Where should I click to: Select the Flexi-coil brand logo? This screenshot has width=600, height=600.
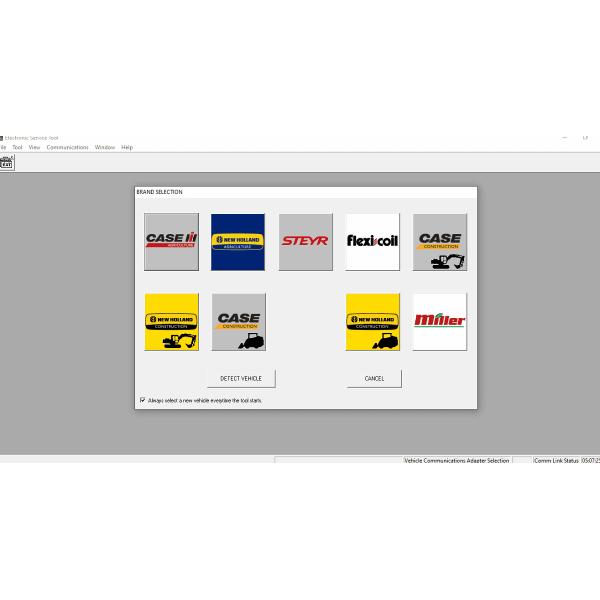(x=372, y=241)
